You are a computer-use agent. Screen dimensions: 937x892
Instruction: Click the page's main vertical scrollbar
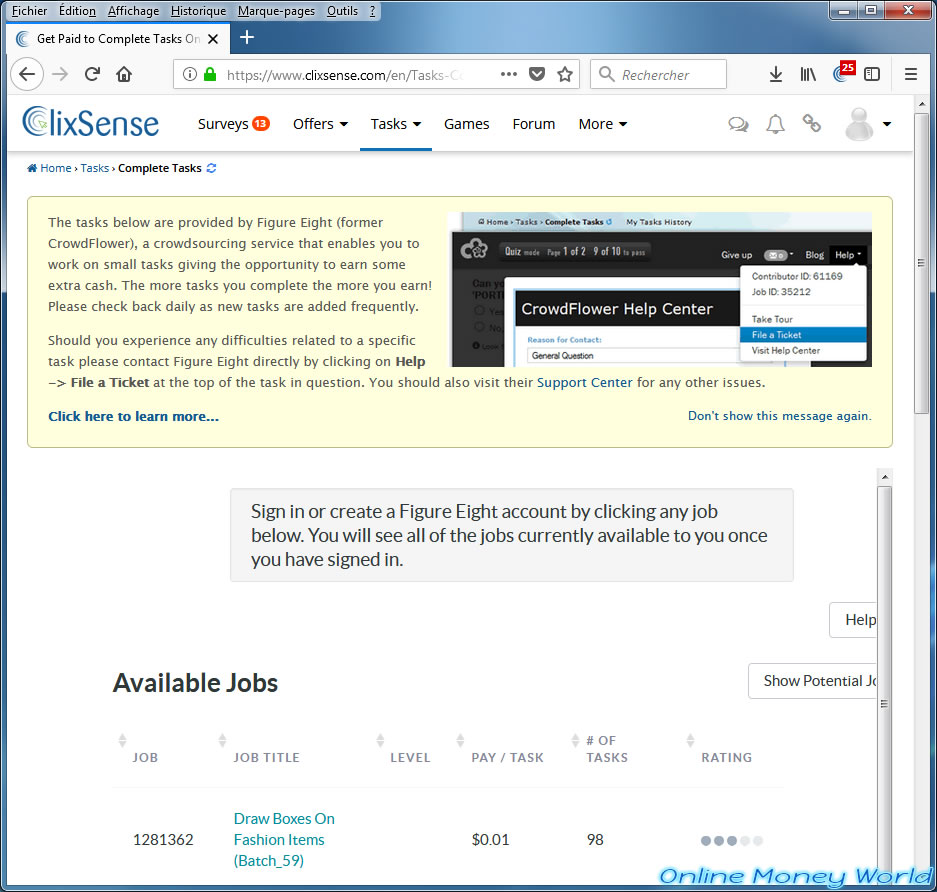click(921, 262)
